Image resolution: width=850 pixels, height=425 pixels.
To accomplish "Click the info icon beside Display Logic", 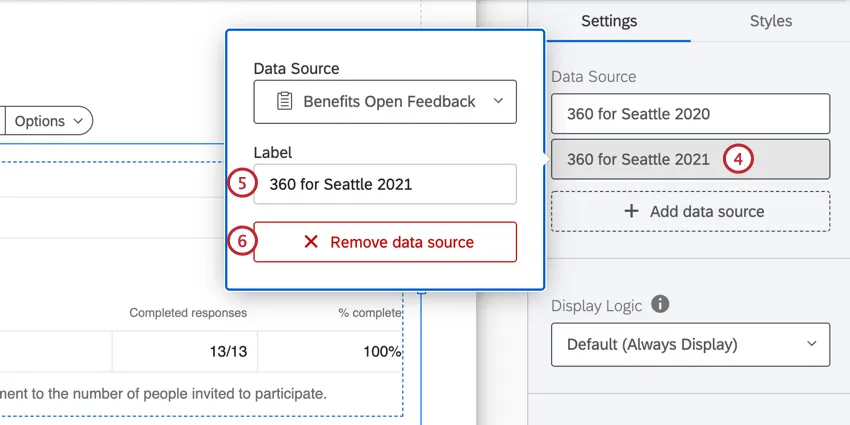I will point(660,304).
